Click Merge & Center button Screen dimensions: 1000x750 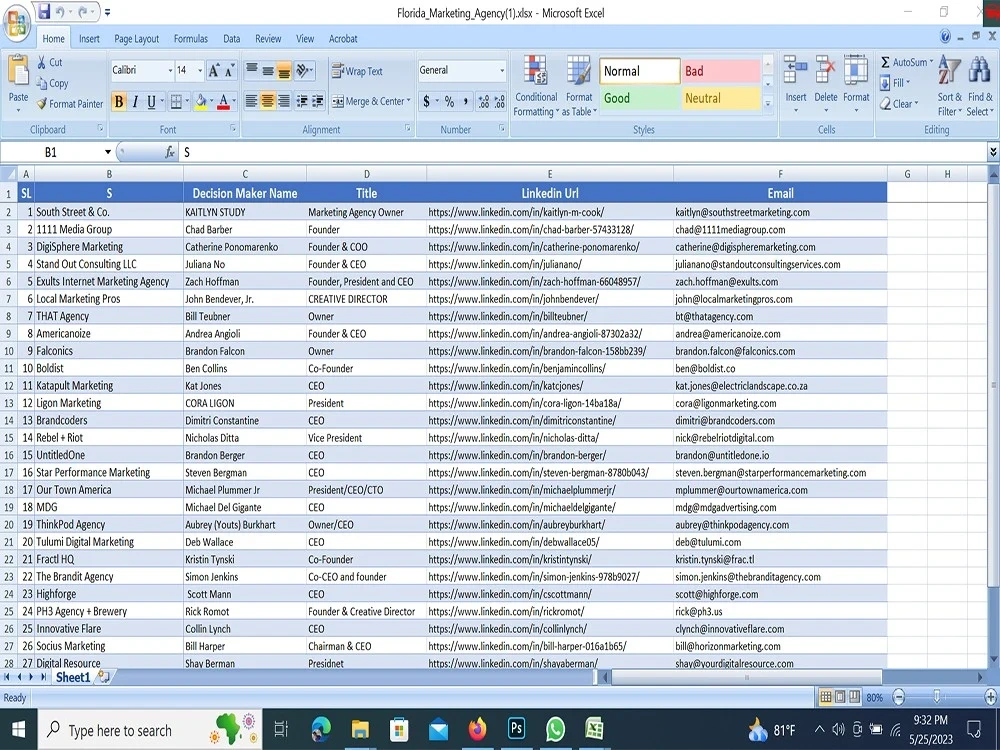(371, 101)
